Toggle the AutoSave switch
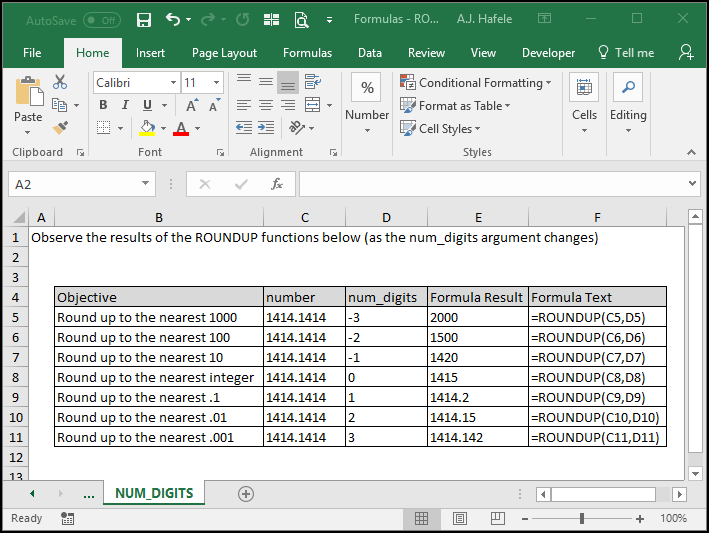Viewport: 709px width, 533px height. point(102,20)
